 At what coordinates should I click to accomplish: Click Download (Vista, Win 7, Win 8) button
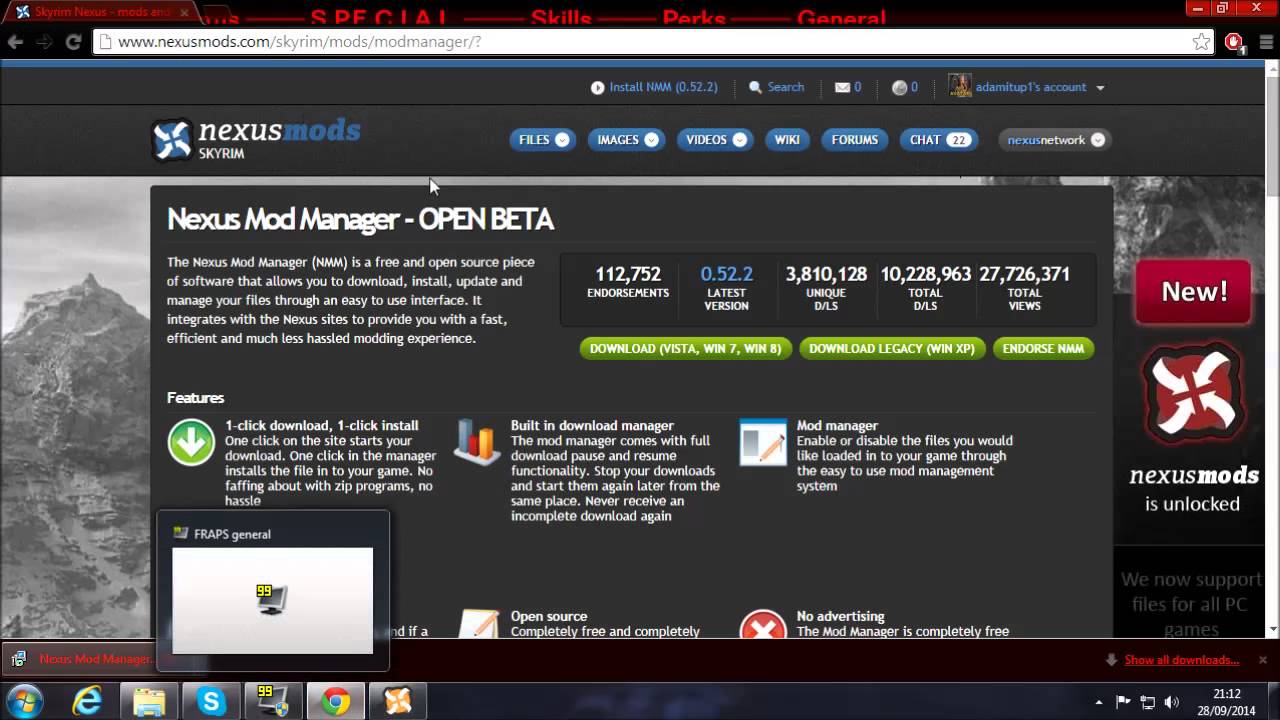pos(686,348)
